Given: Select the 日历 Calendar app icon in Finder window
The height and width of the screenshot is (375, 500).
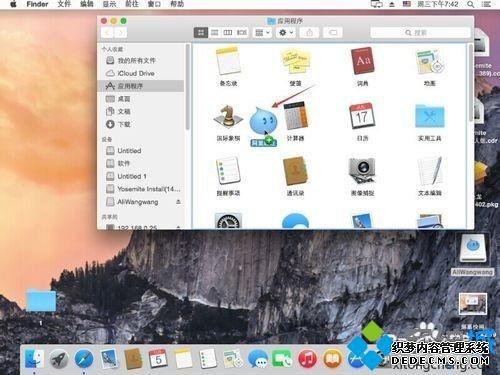Looking at the screenshot, I should [362, 117].
